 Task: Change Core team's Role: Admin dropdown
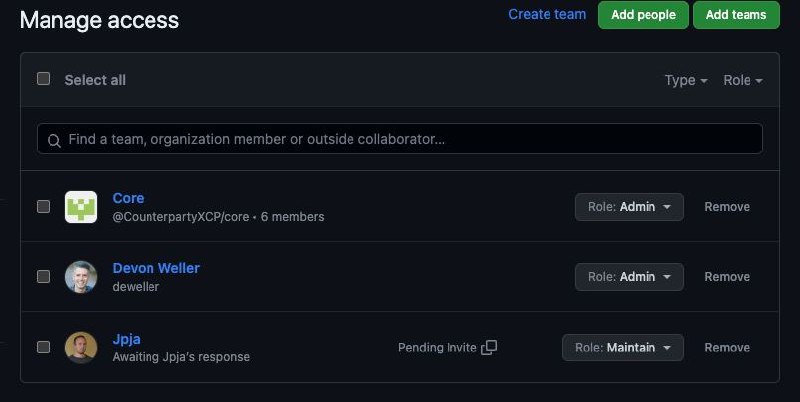[629, 207]
